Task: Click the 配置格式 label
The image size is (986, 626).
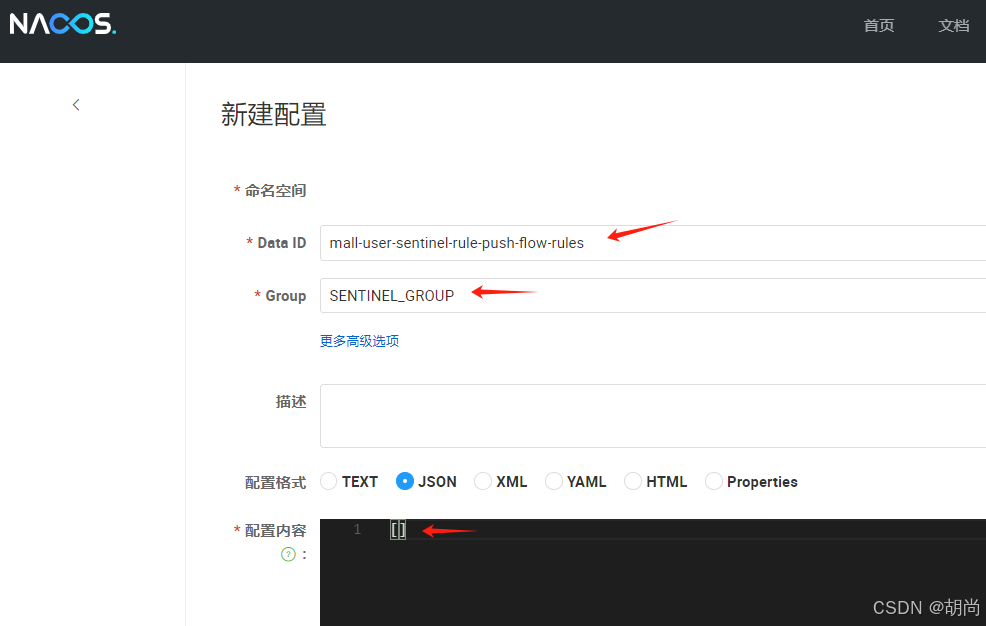Action: pos(275,483)
